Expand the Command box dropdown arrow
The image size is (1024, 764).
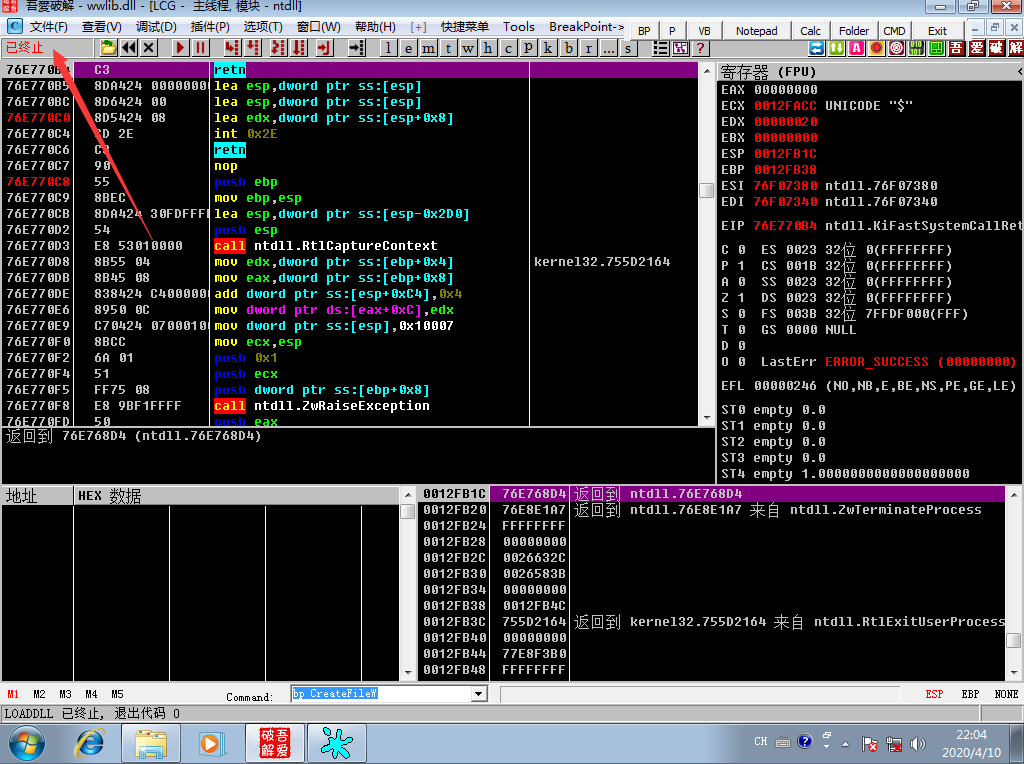(x=479, y=693)
